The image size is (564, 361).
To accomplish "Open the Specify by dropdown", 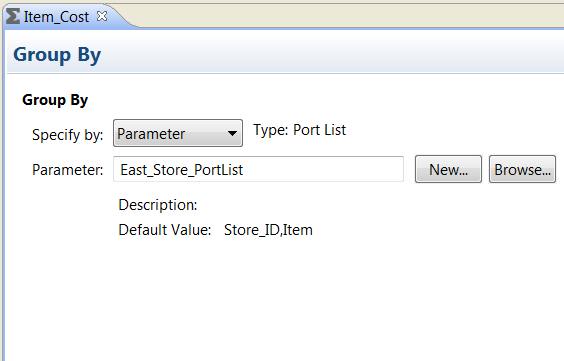I will tap(178, 133).
